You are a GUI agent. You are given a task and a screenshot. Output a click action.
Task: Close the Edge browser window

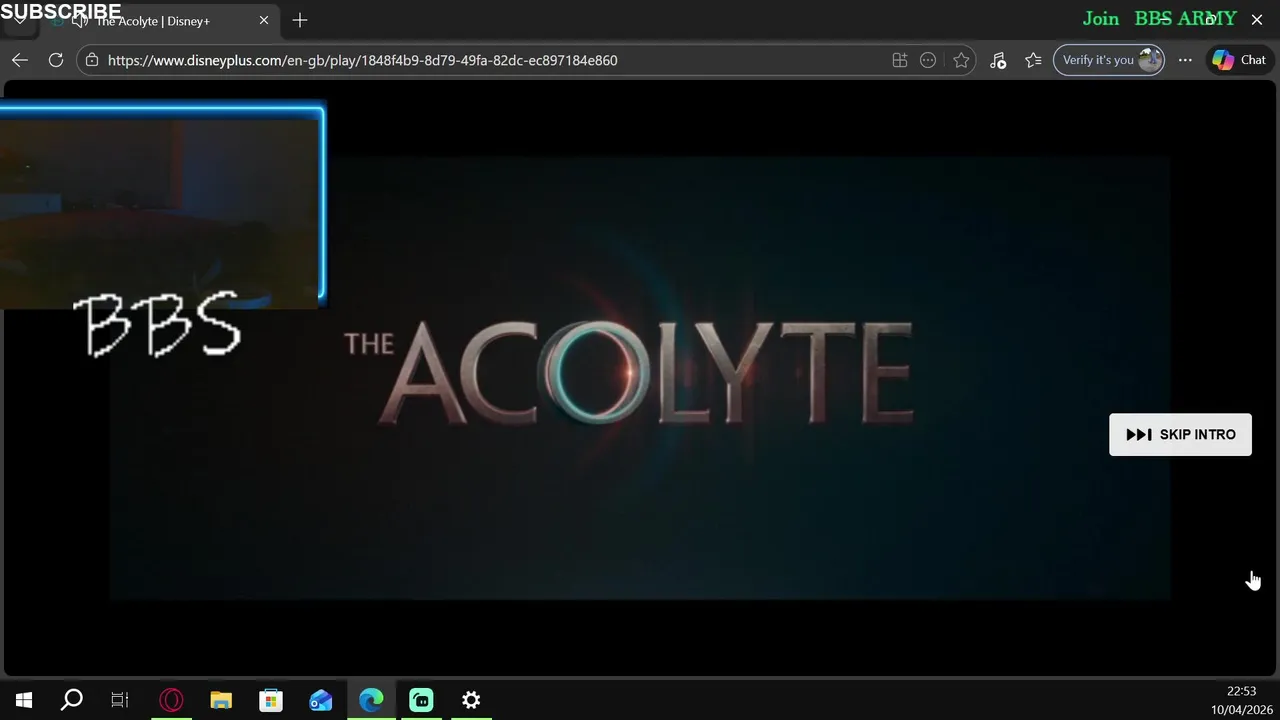[1257, 19]
